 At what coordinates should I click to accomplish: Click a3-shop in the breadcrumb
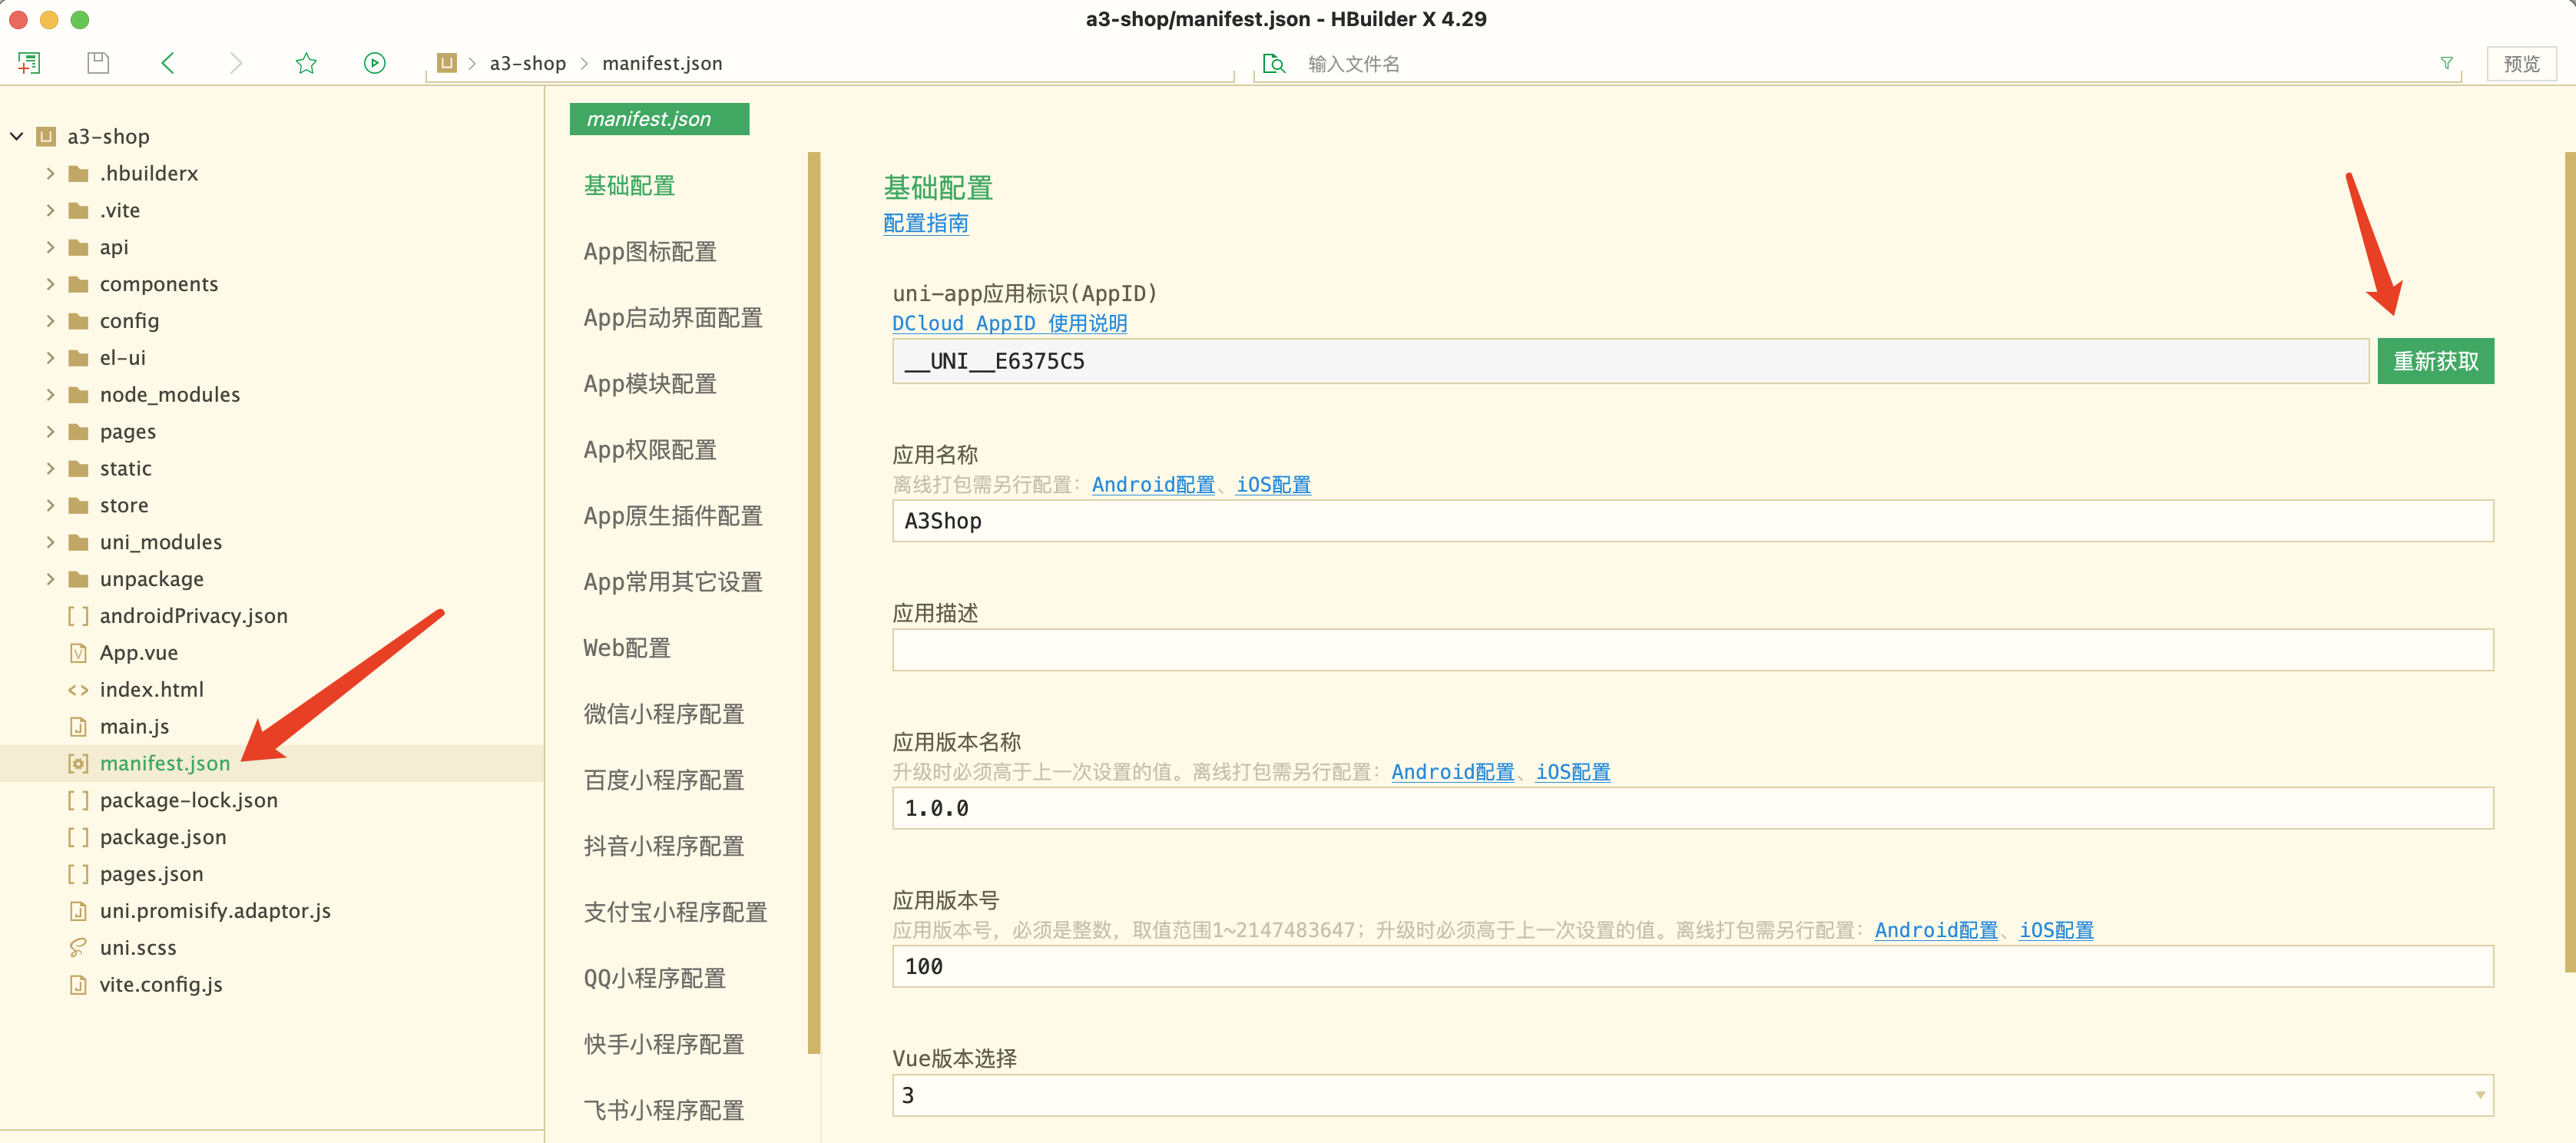click(x=528, y=63)
